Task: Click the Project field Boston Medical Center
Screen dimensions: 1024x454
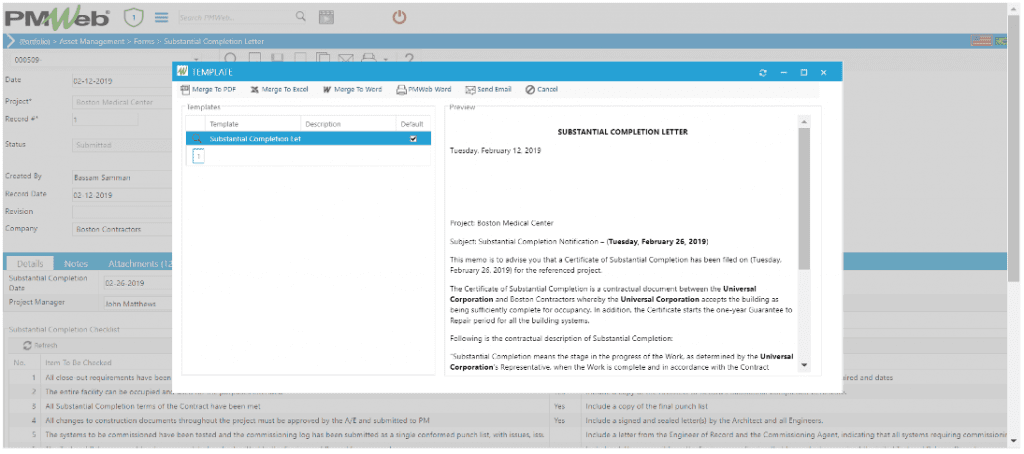Action: point(121,102)
